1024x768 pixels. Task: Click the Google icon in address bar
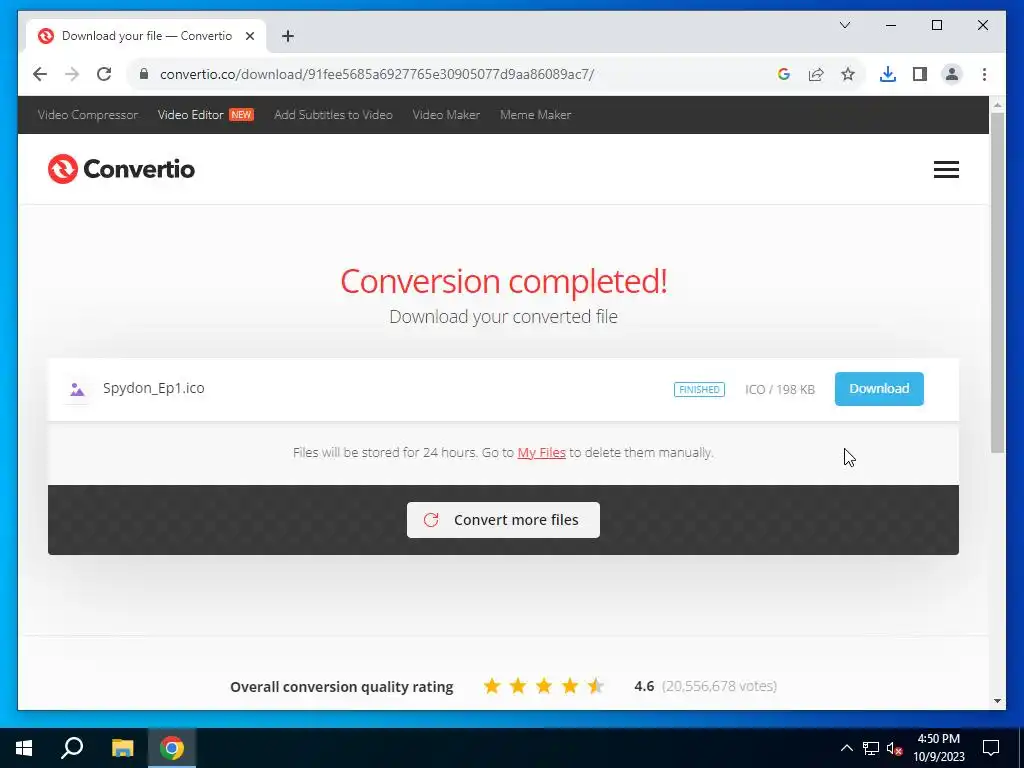[784, 74]
